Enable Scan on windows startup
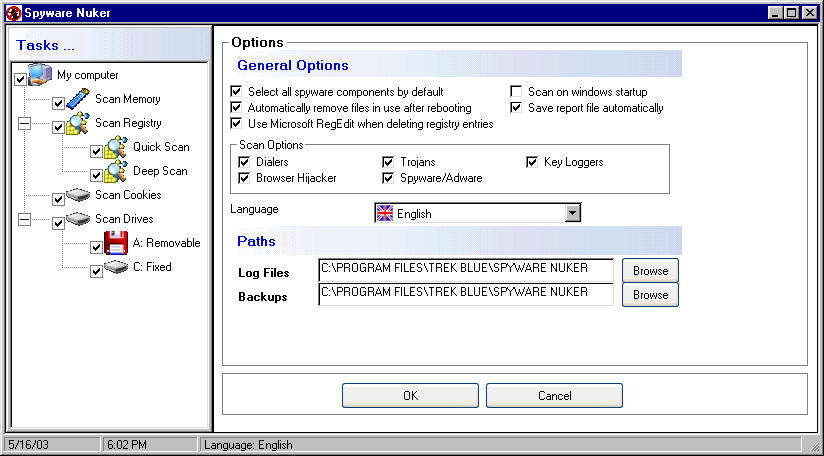This screenshot has height=456, width=824. (516, 91)
